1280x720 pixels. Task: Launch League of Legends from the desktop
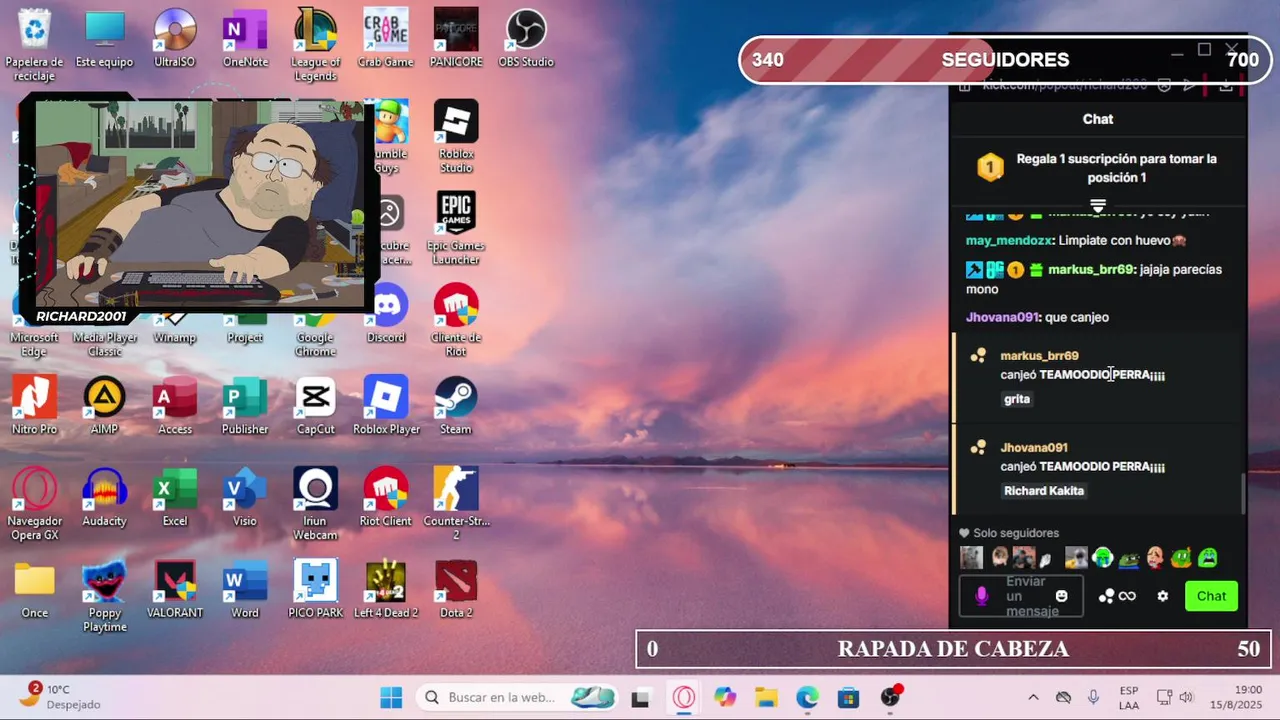coord(315,45)
